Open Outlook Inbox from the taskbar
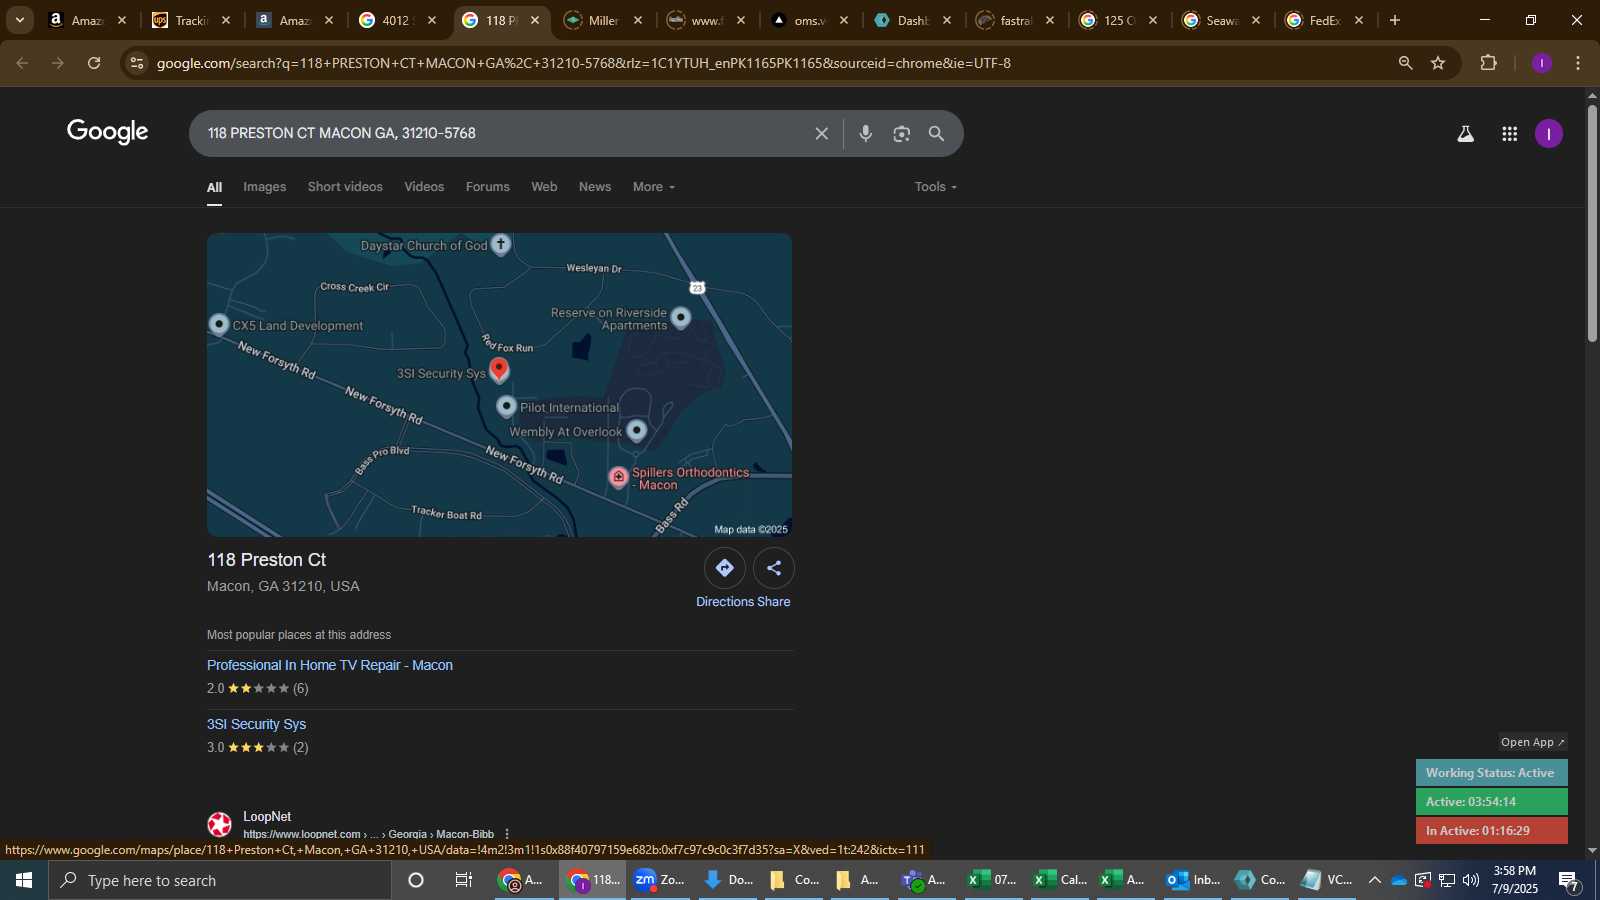1600x900 pixels. click(x=1193, y=880)
